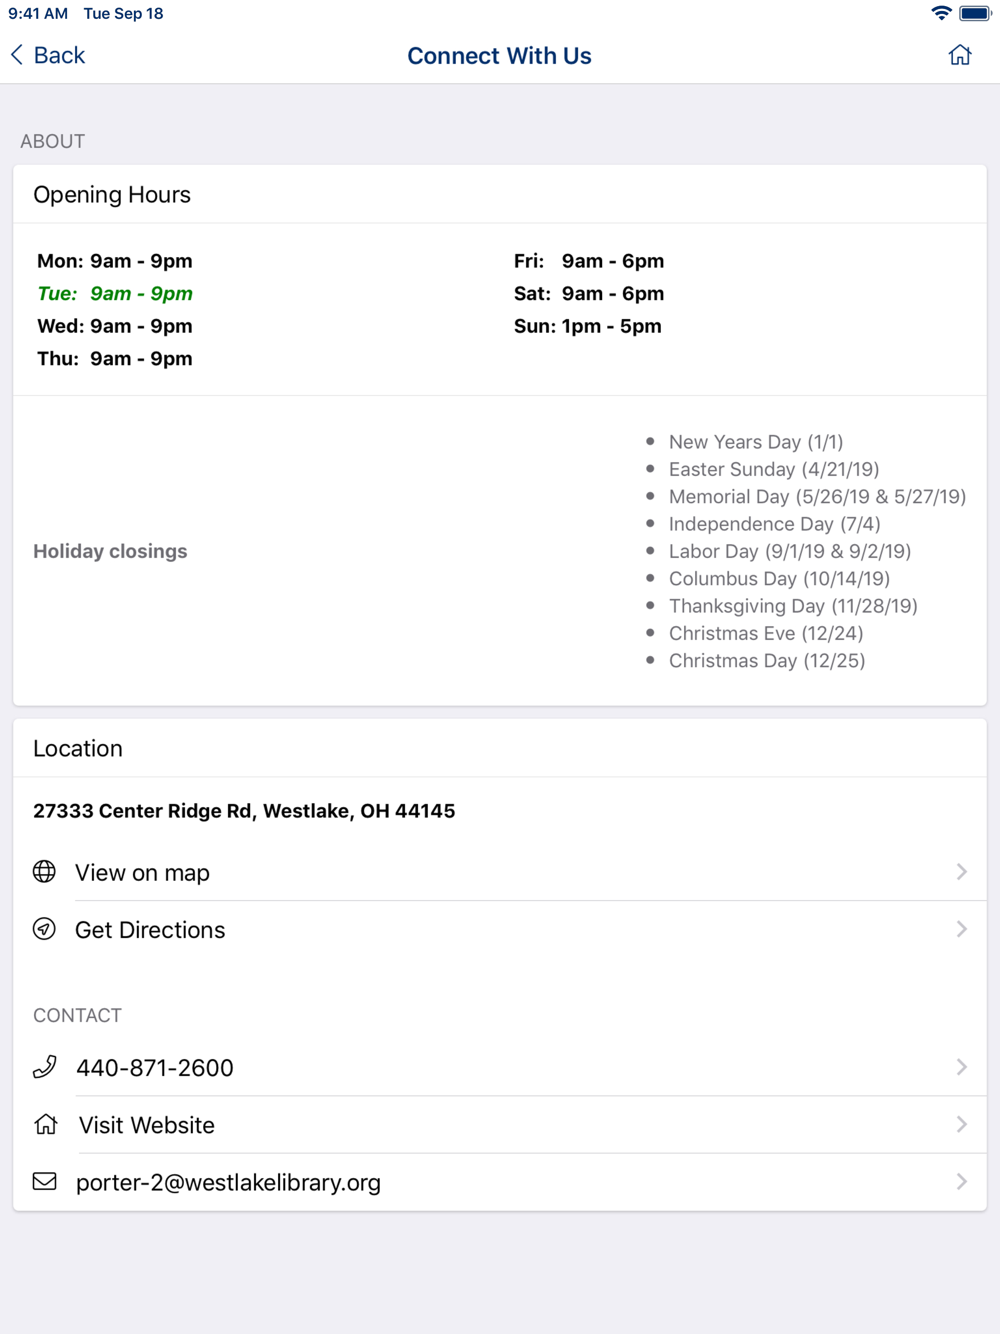Select the Get Directions option
This screenshot has height=1334, width=1000.
point(500,929)
